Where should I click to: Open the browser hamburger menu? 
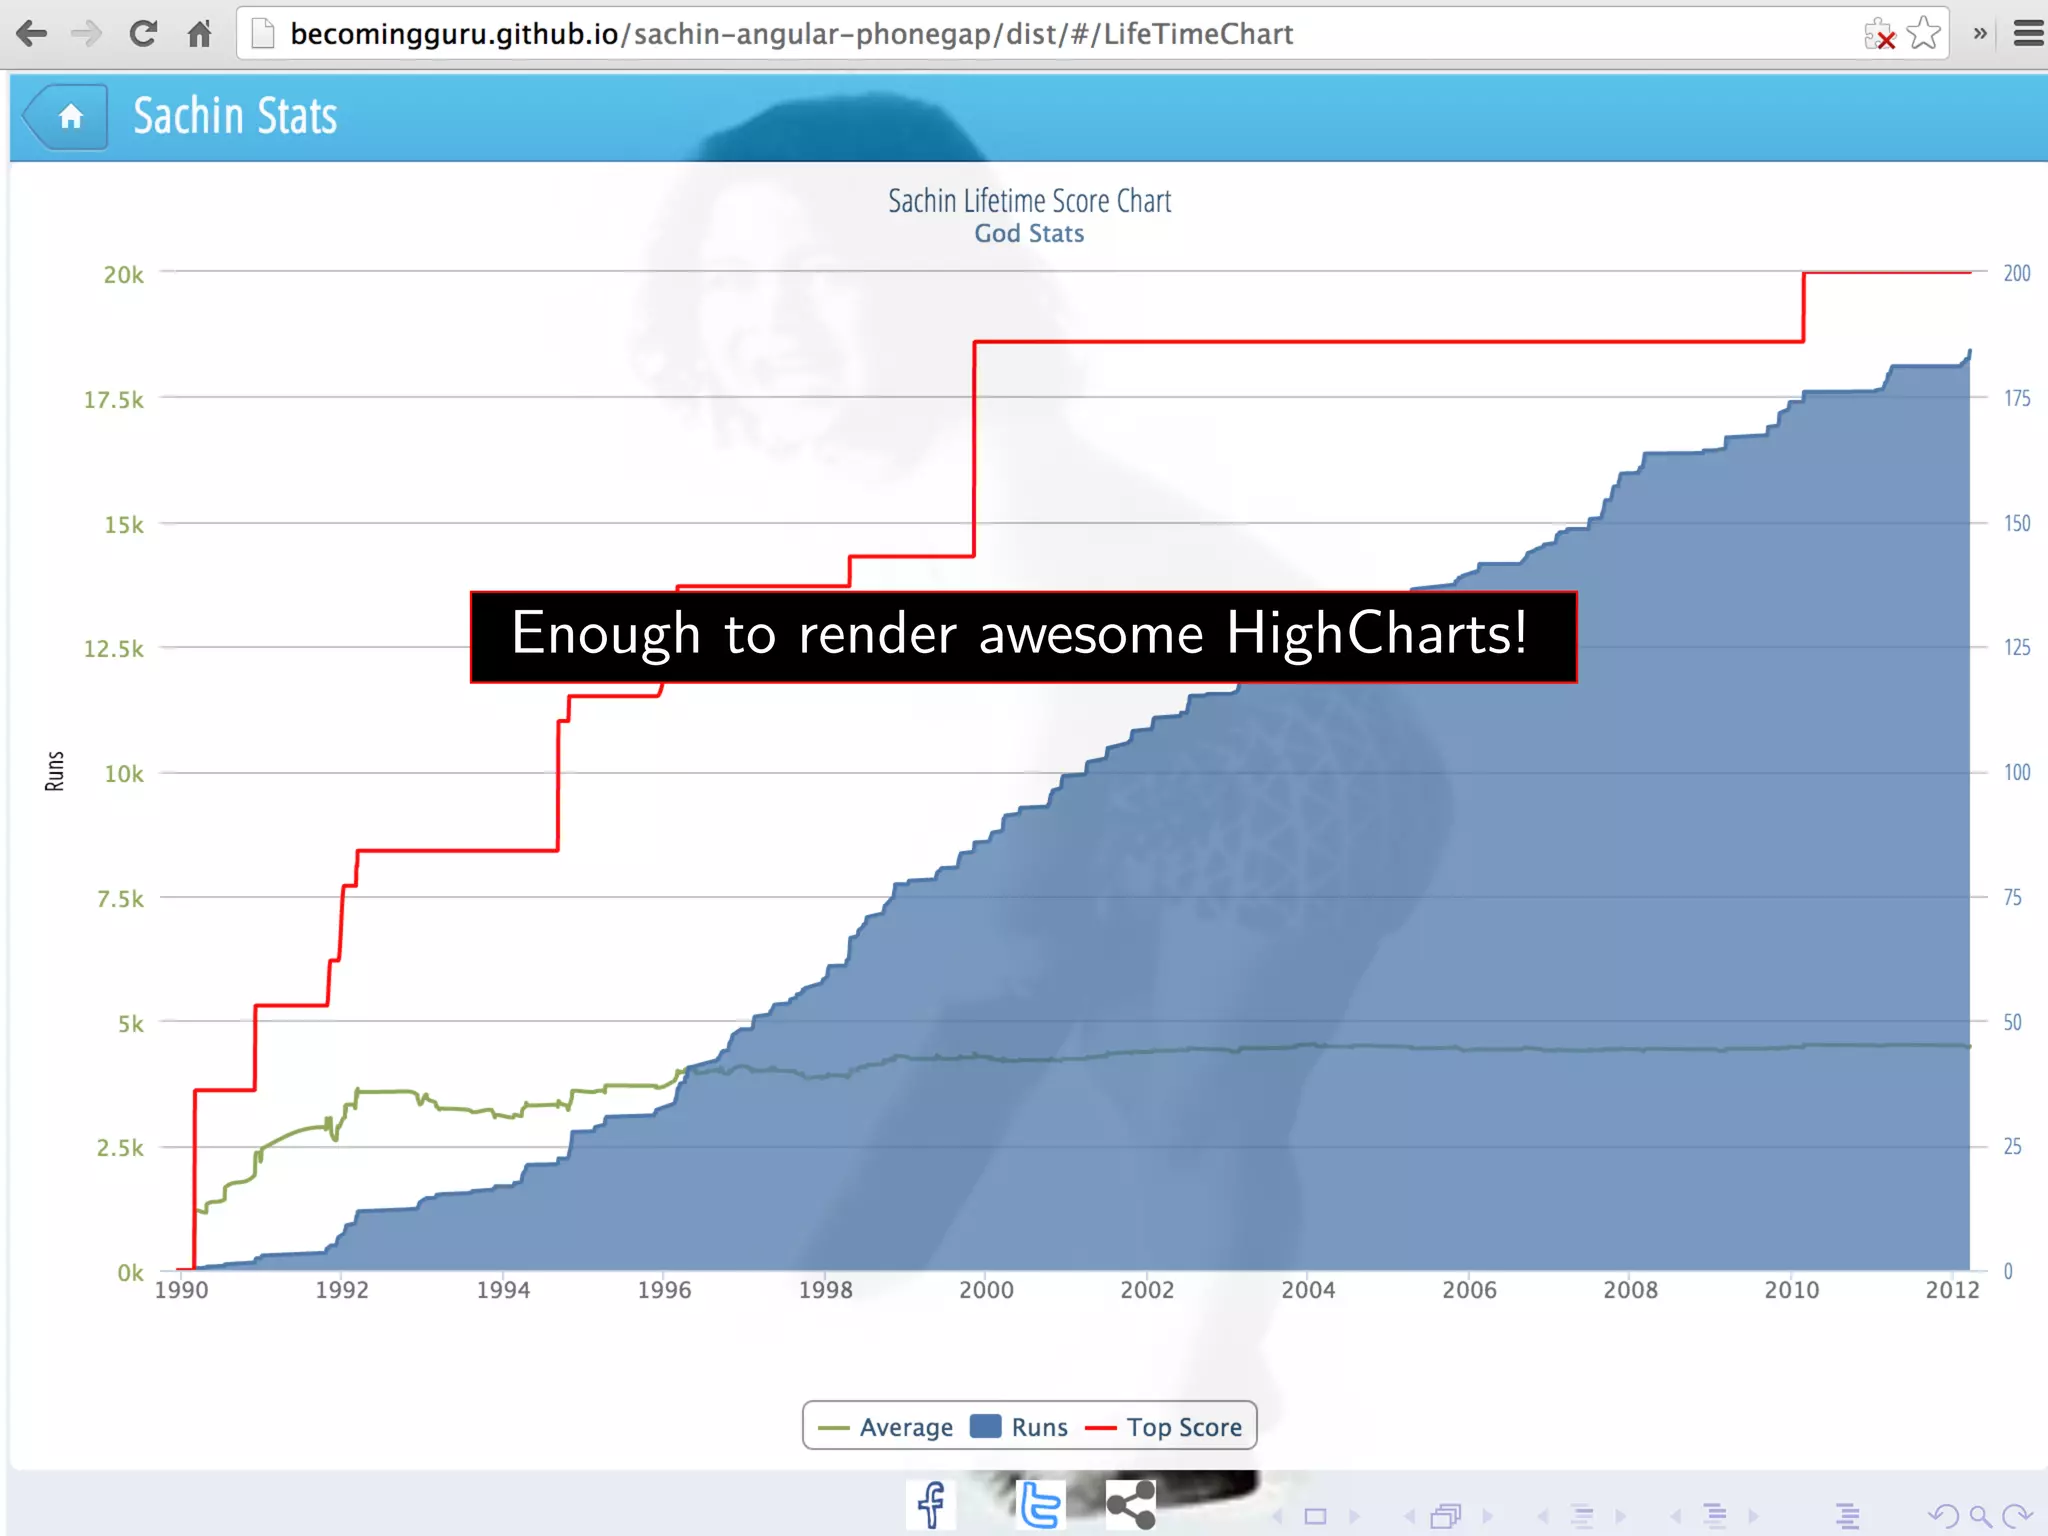coord(2028,34)
